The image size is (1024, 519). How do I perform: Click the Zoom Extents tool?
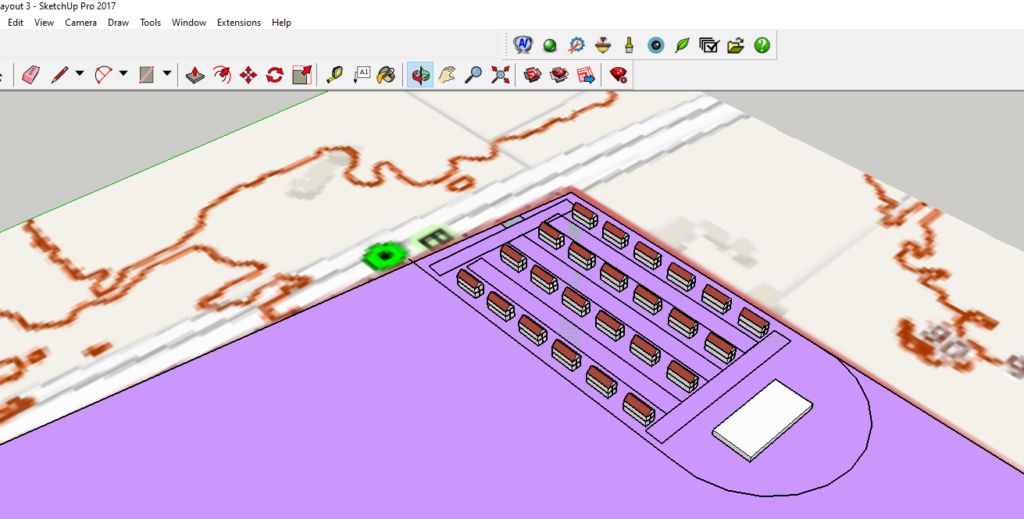point(500,75)
